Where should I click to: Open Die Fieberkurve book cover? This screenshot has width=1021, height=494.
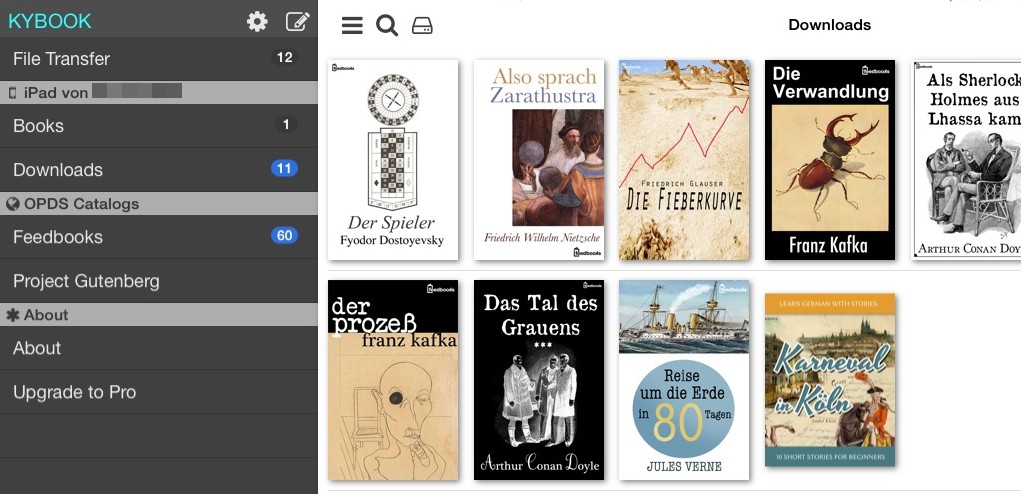[x=684, y=160]
